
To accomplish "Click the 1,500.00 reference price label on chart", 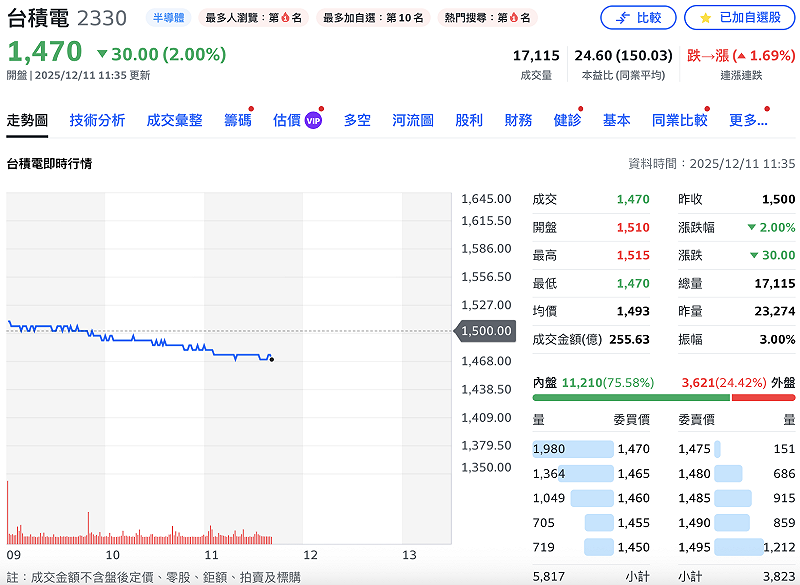I will (x=486, y=331).
